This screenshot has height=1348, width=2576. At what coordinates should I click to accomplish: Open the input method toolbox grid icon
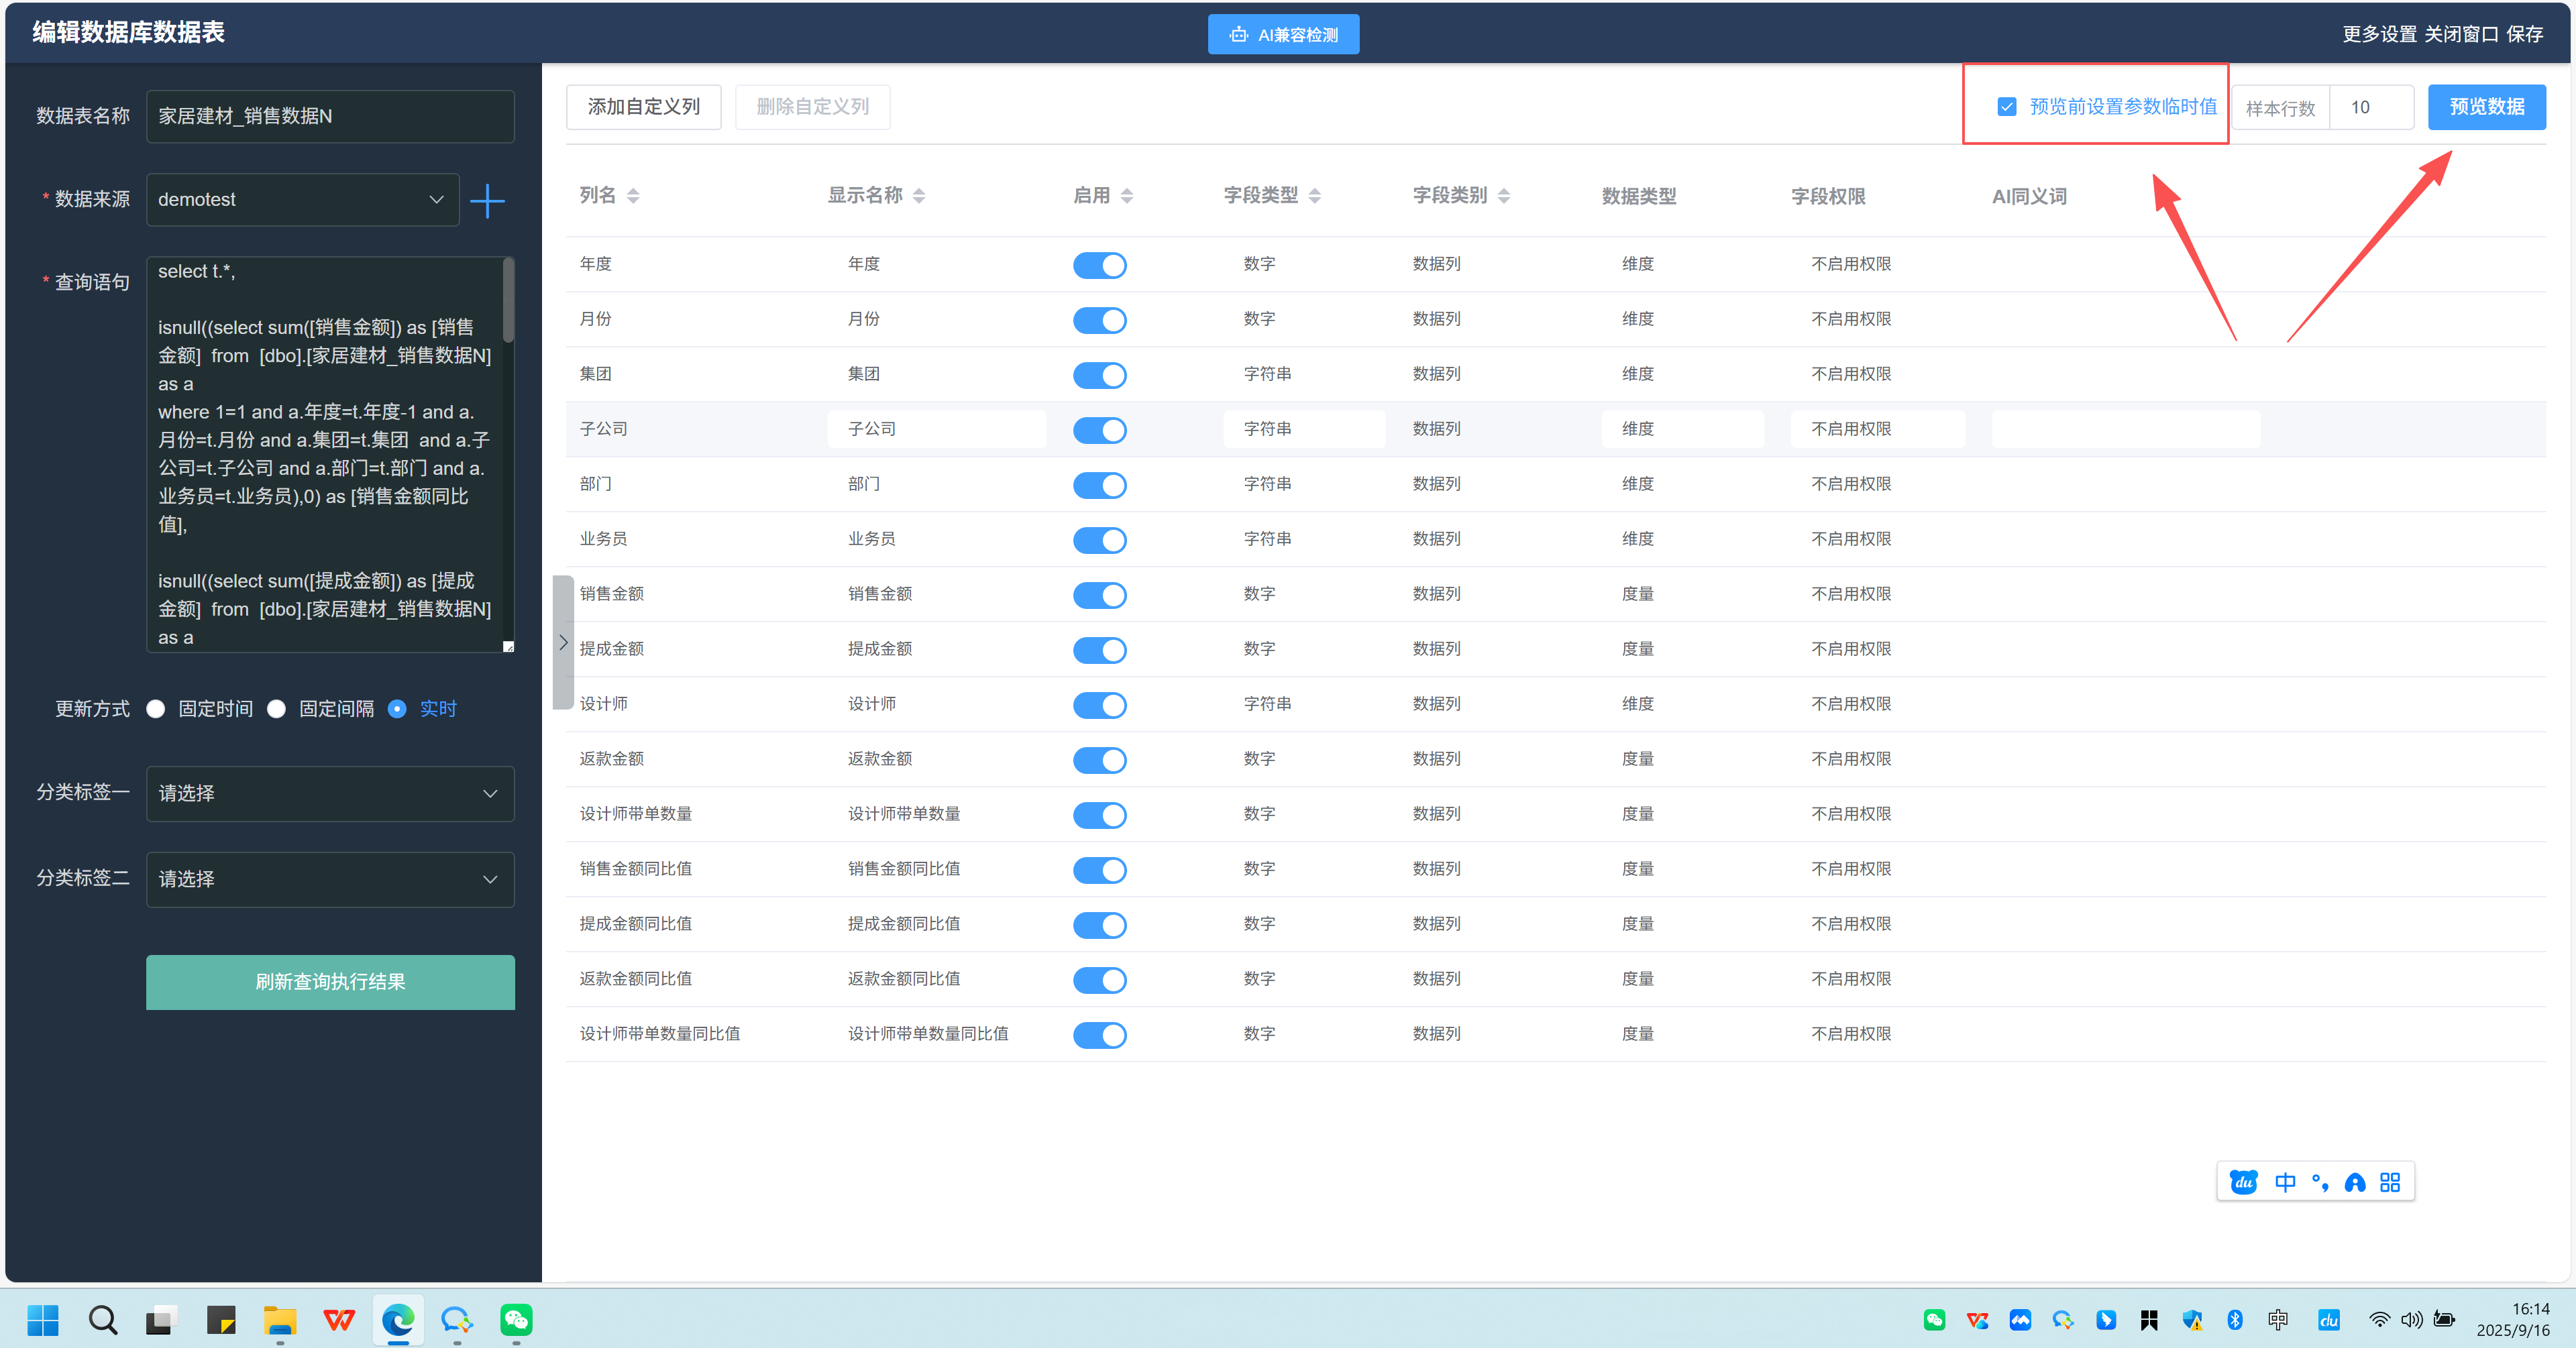click(2390, 1182)
